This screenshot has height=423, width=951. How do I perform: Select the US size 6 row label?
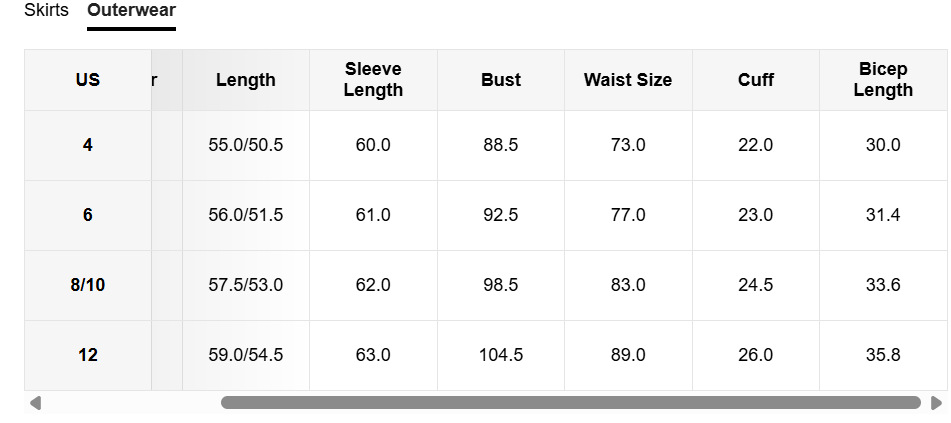coord(88,215)
